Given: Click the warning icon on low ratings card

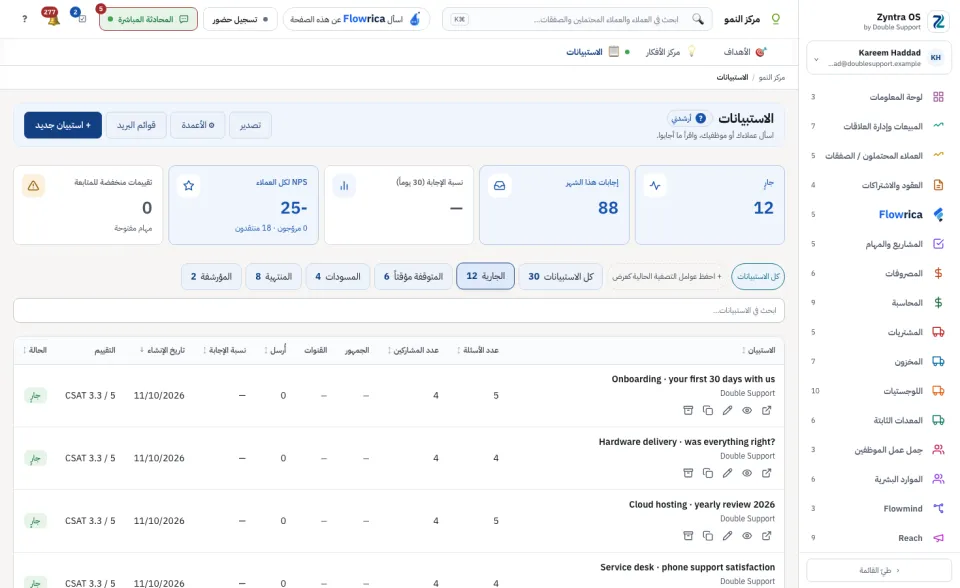Looking at the screenshot, I should pos(33,186).
